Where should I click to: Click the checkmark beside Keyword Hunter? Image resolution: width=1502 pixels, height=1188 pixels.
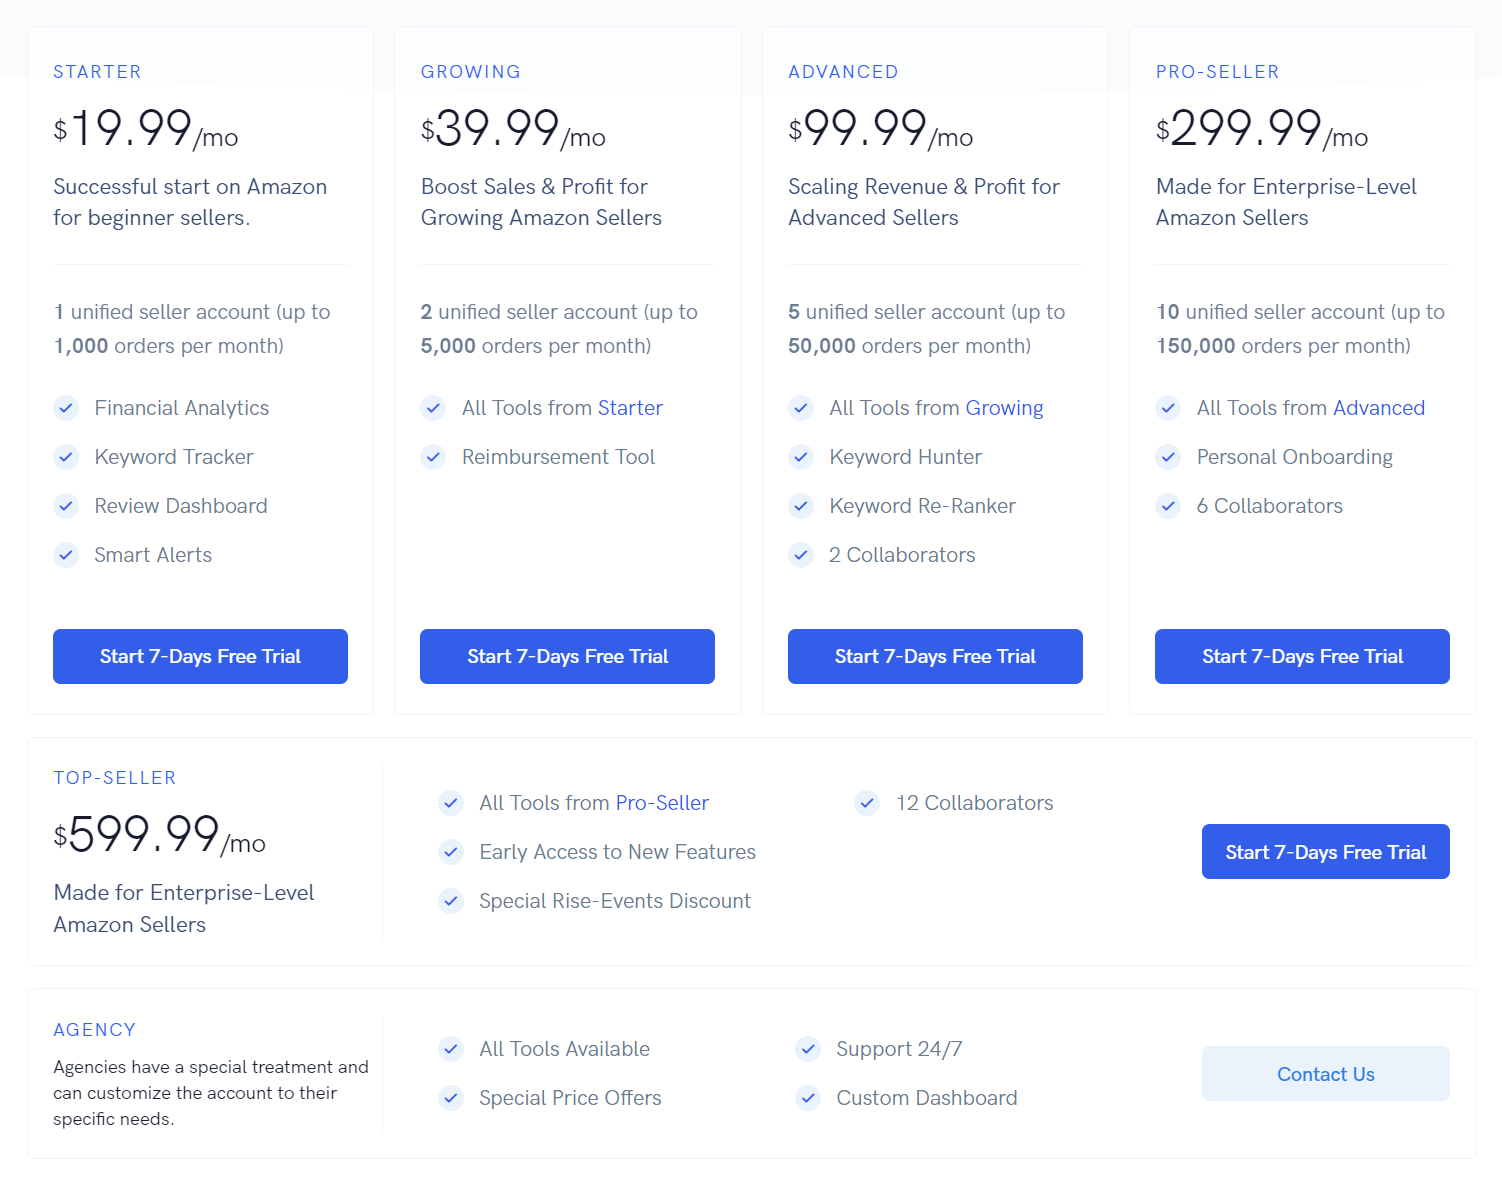[x=801, y=457]
